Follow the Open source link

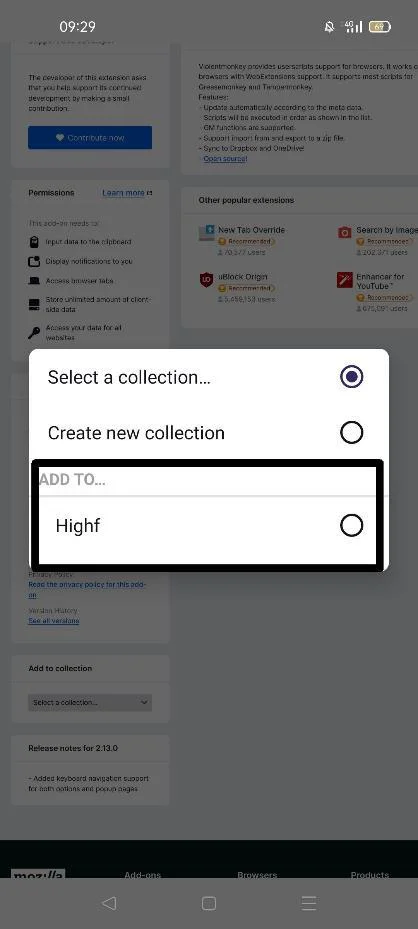pos(226,159)
